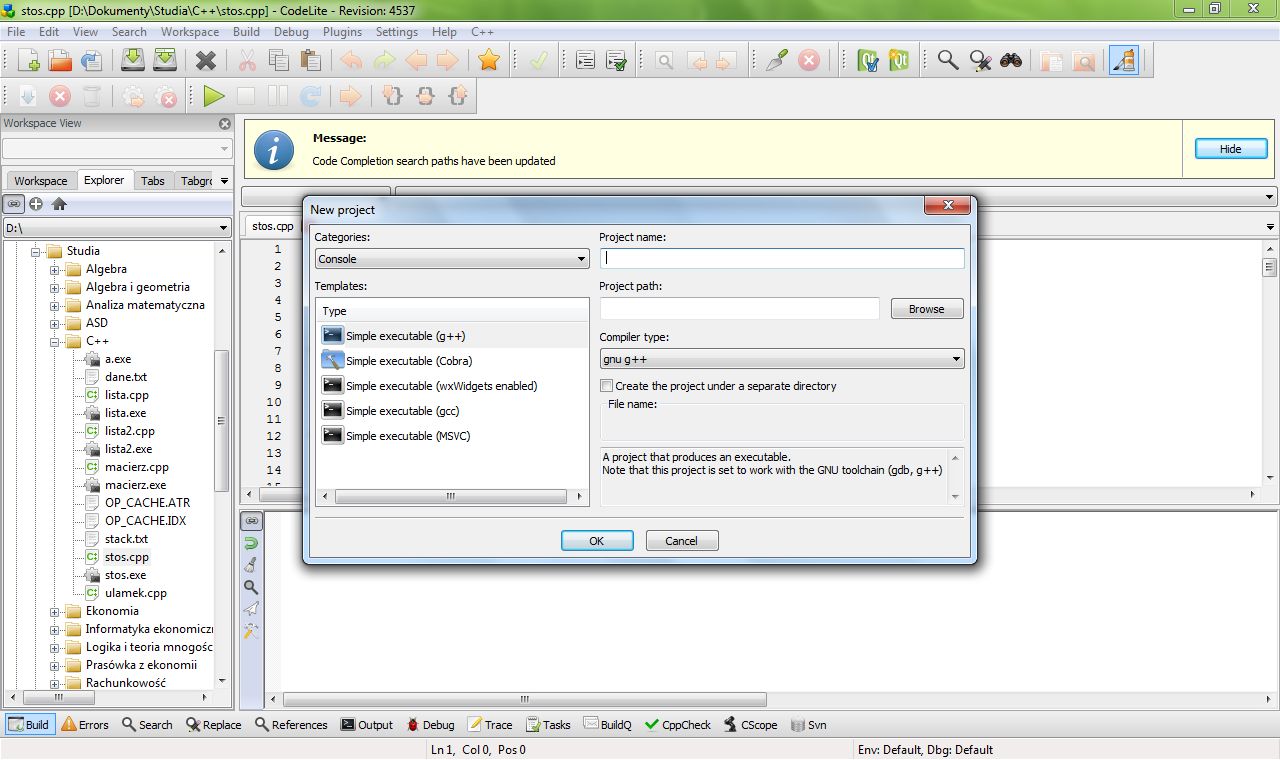Image resolution: width=1280 pixels, height=760 pixels.
Task: Expand the Ekonomia folder
Action: pyautogui.click(x=56, y=612)
